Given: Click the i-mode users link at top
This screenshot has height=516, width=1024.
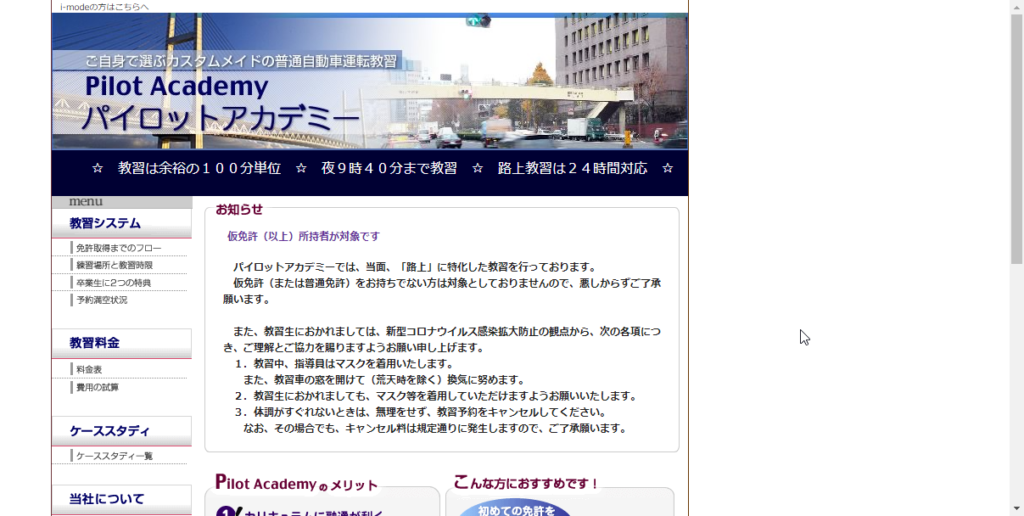Looking at the screenshot, I should [x=104, y=6].
